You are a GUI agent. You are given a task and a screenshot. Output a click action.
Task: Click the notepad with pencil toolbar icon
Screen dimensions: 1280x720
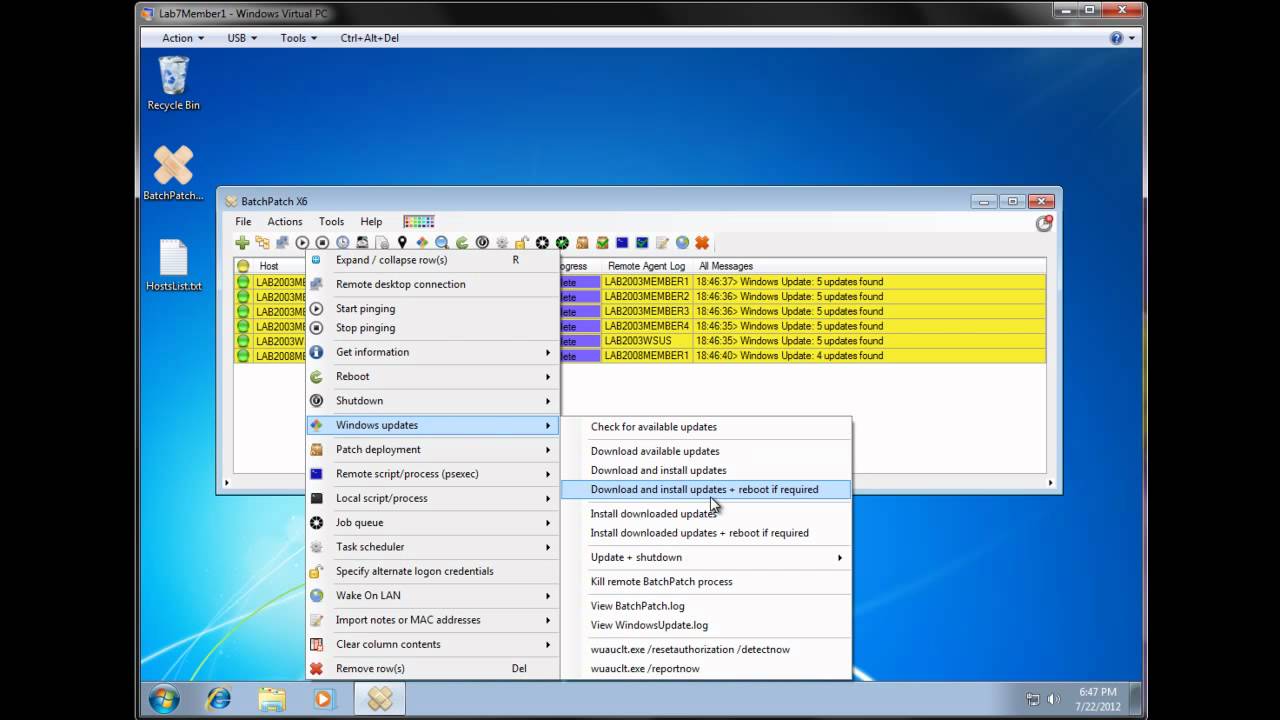662,242
